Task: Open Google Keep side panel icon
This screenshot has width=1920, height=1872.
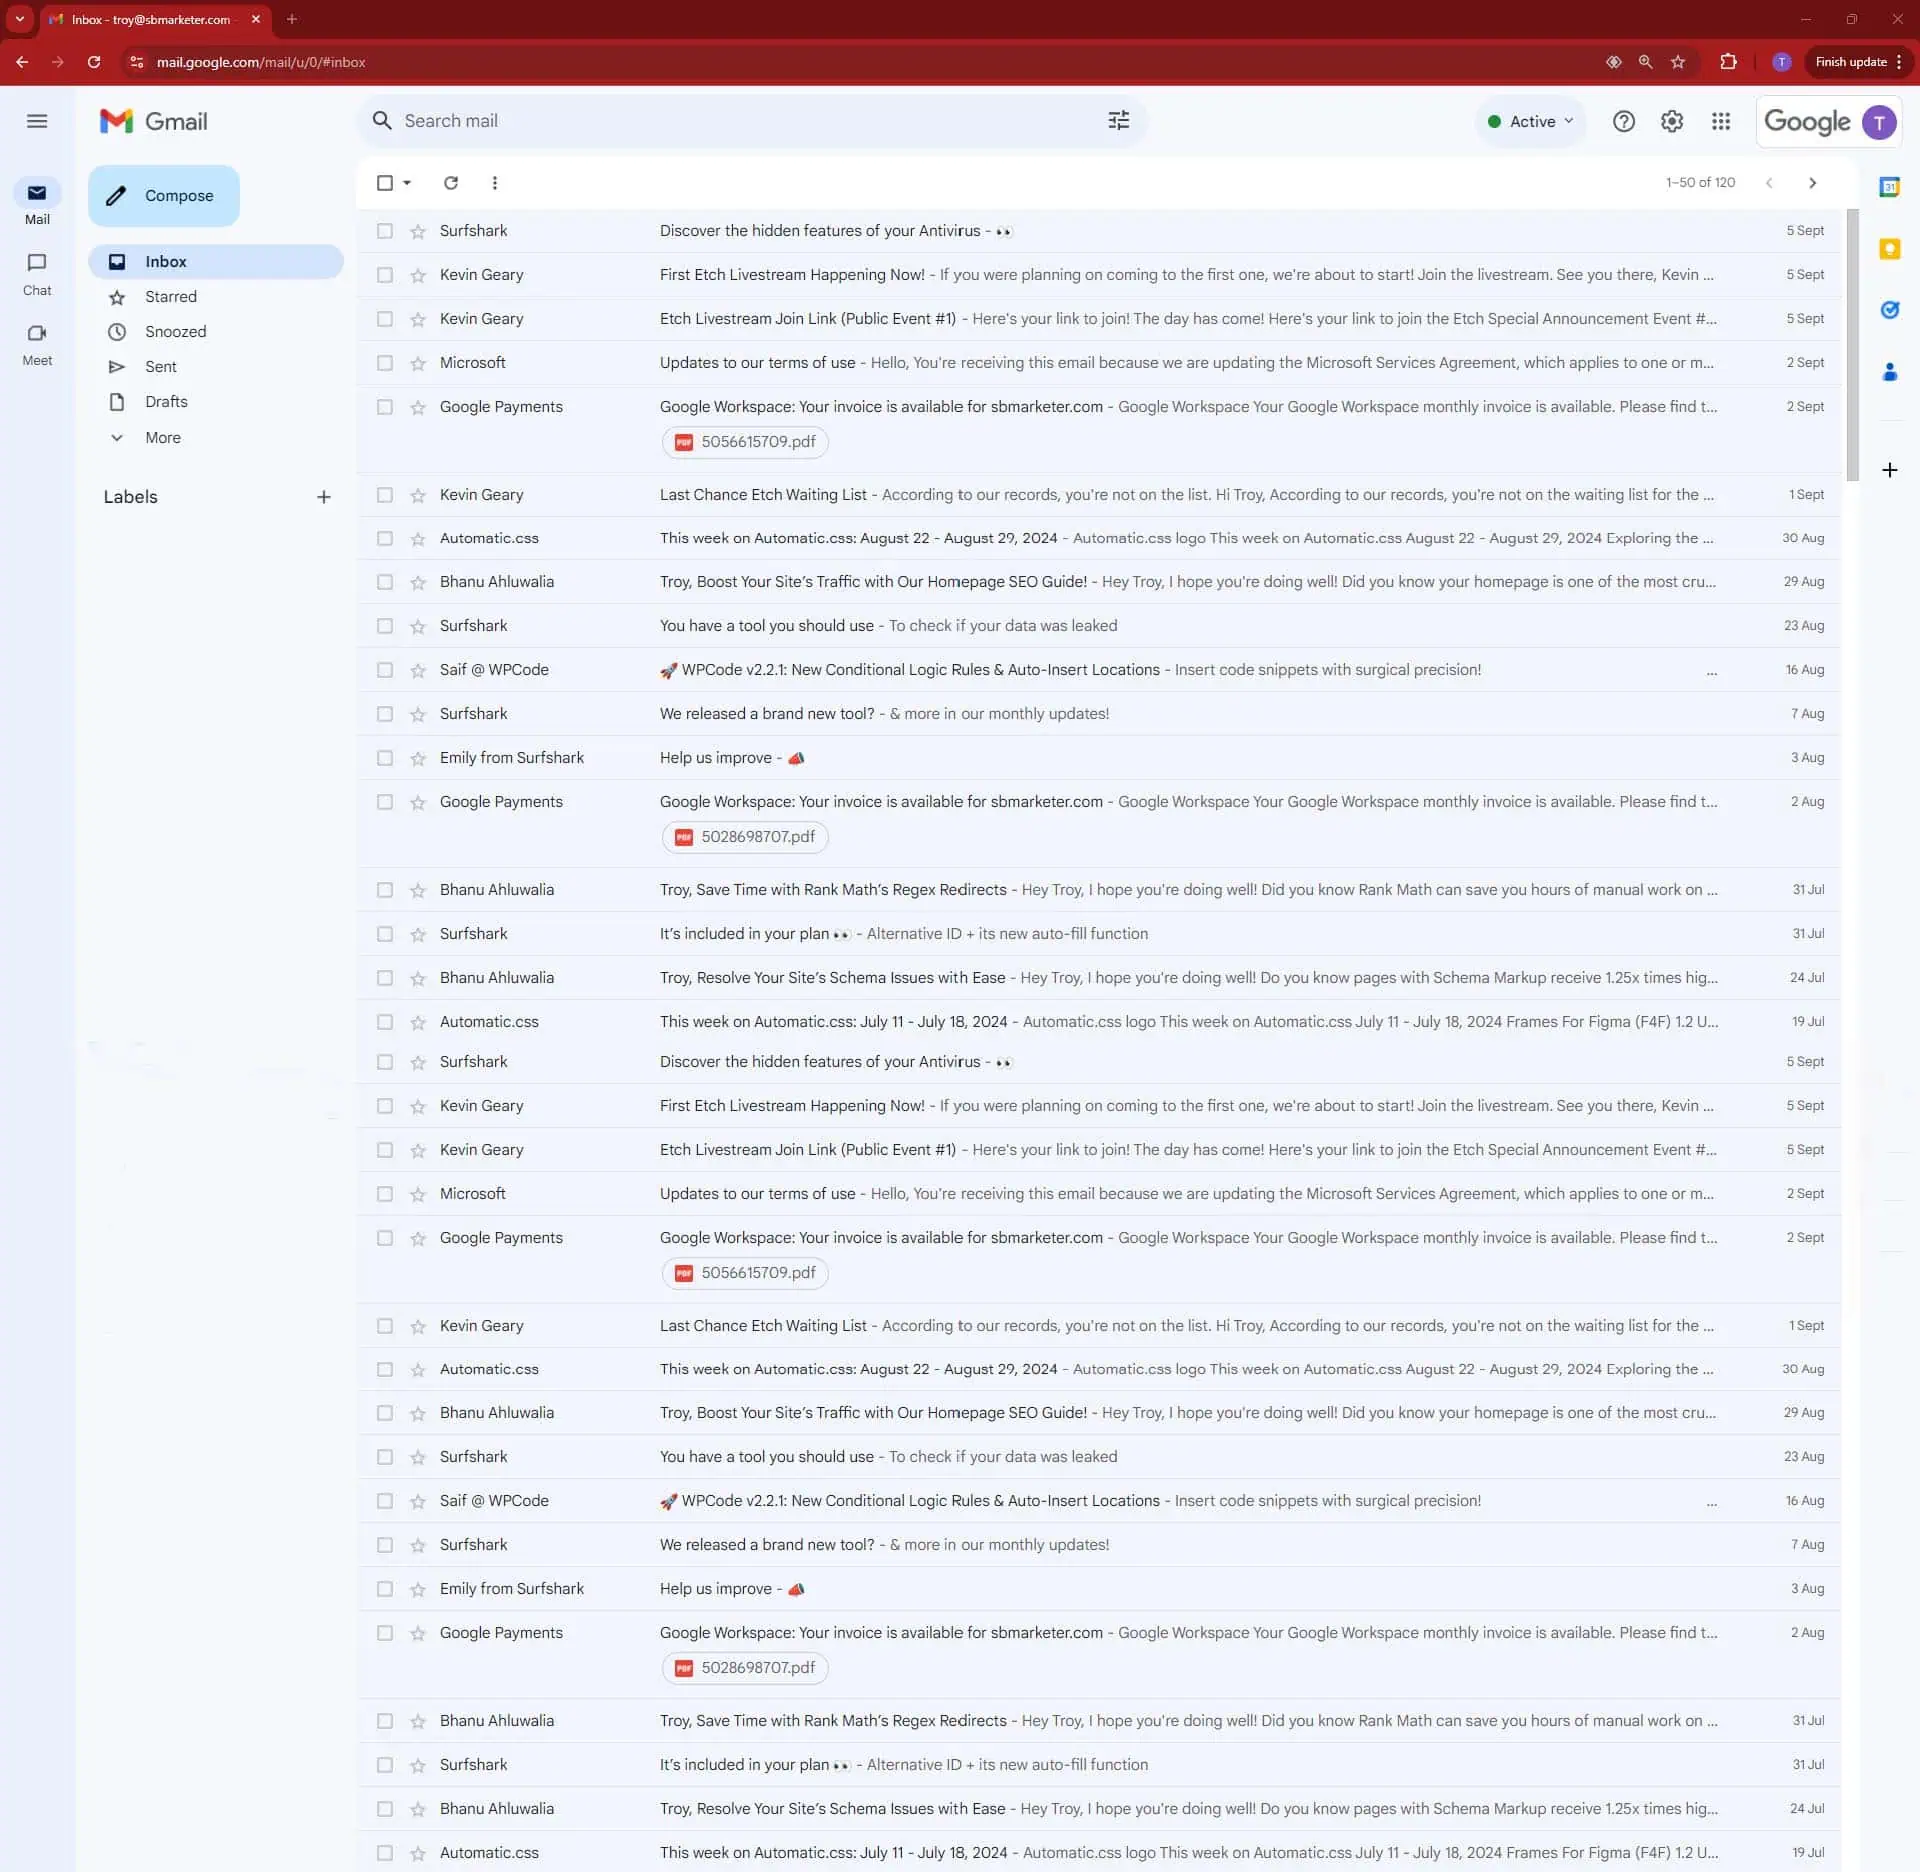Action: pyautogui.click(x=1889, y=249)
